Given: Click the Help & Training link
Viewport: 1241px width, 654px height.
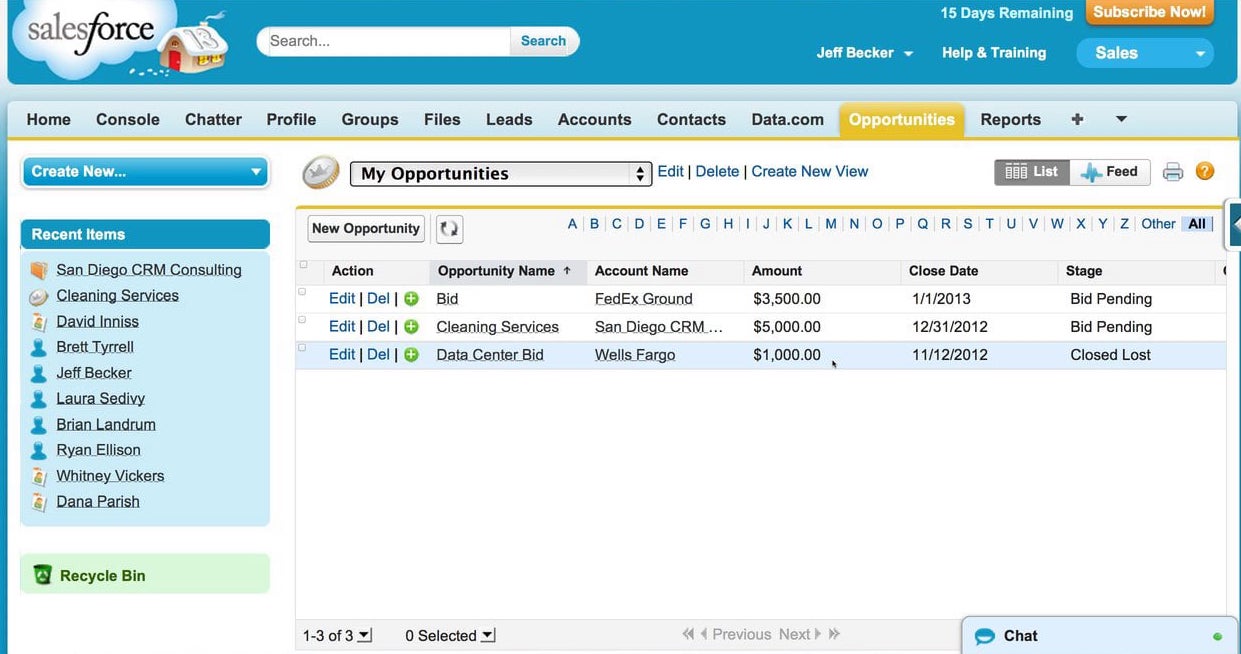Looking at the screenshot, I should [994, 53].
